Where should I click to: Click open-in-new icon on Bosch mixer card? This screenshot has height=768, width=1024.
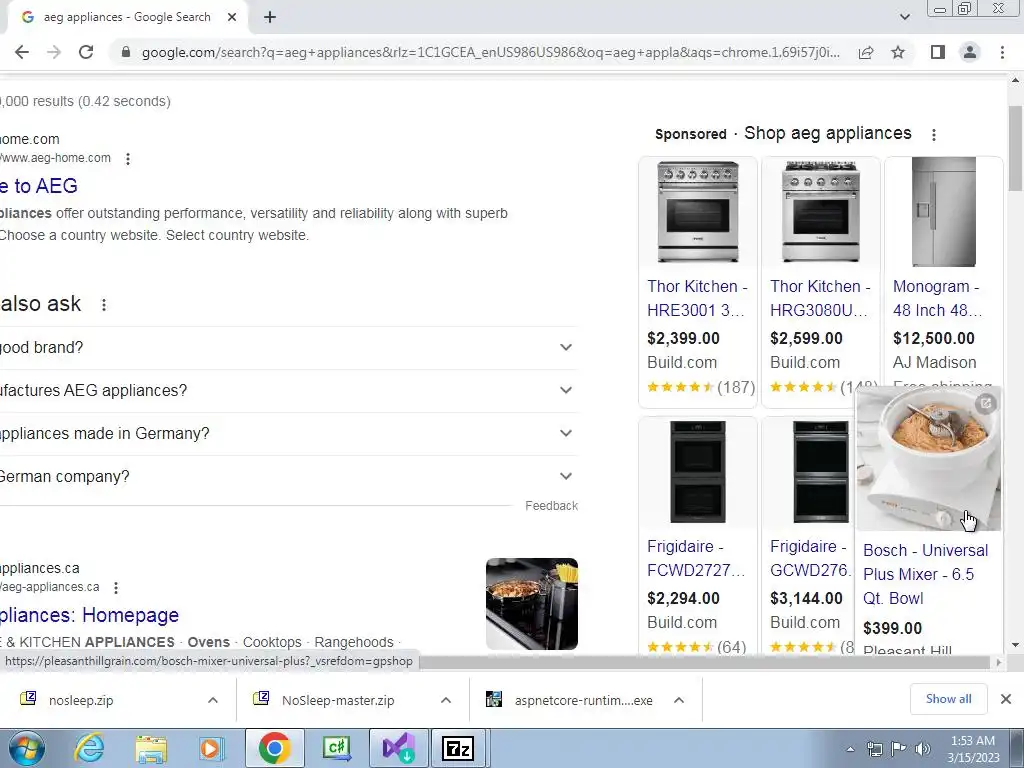pos(986,404)
